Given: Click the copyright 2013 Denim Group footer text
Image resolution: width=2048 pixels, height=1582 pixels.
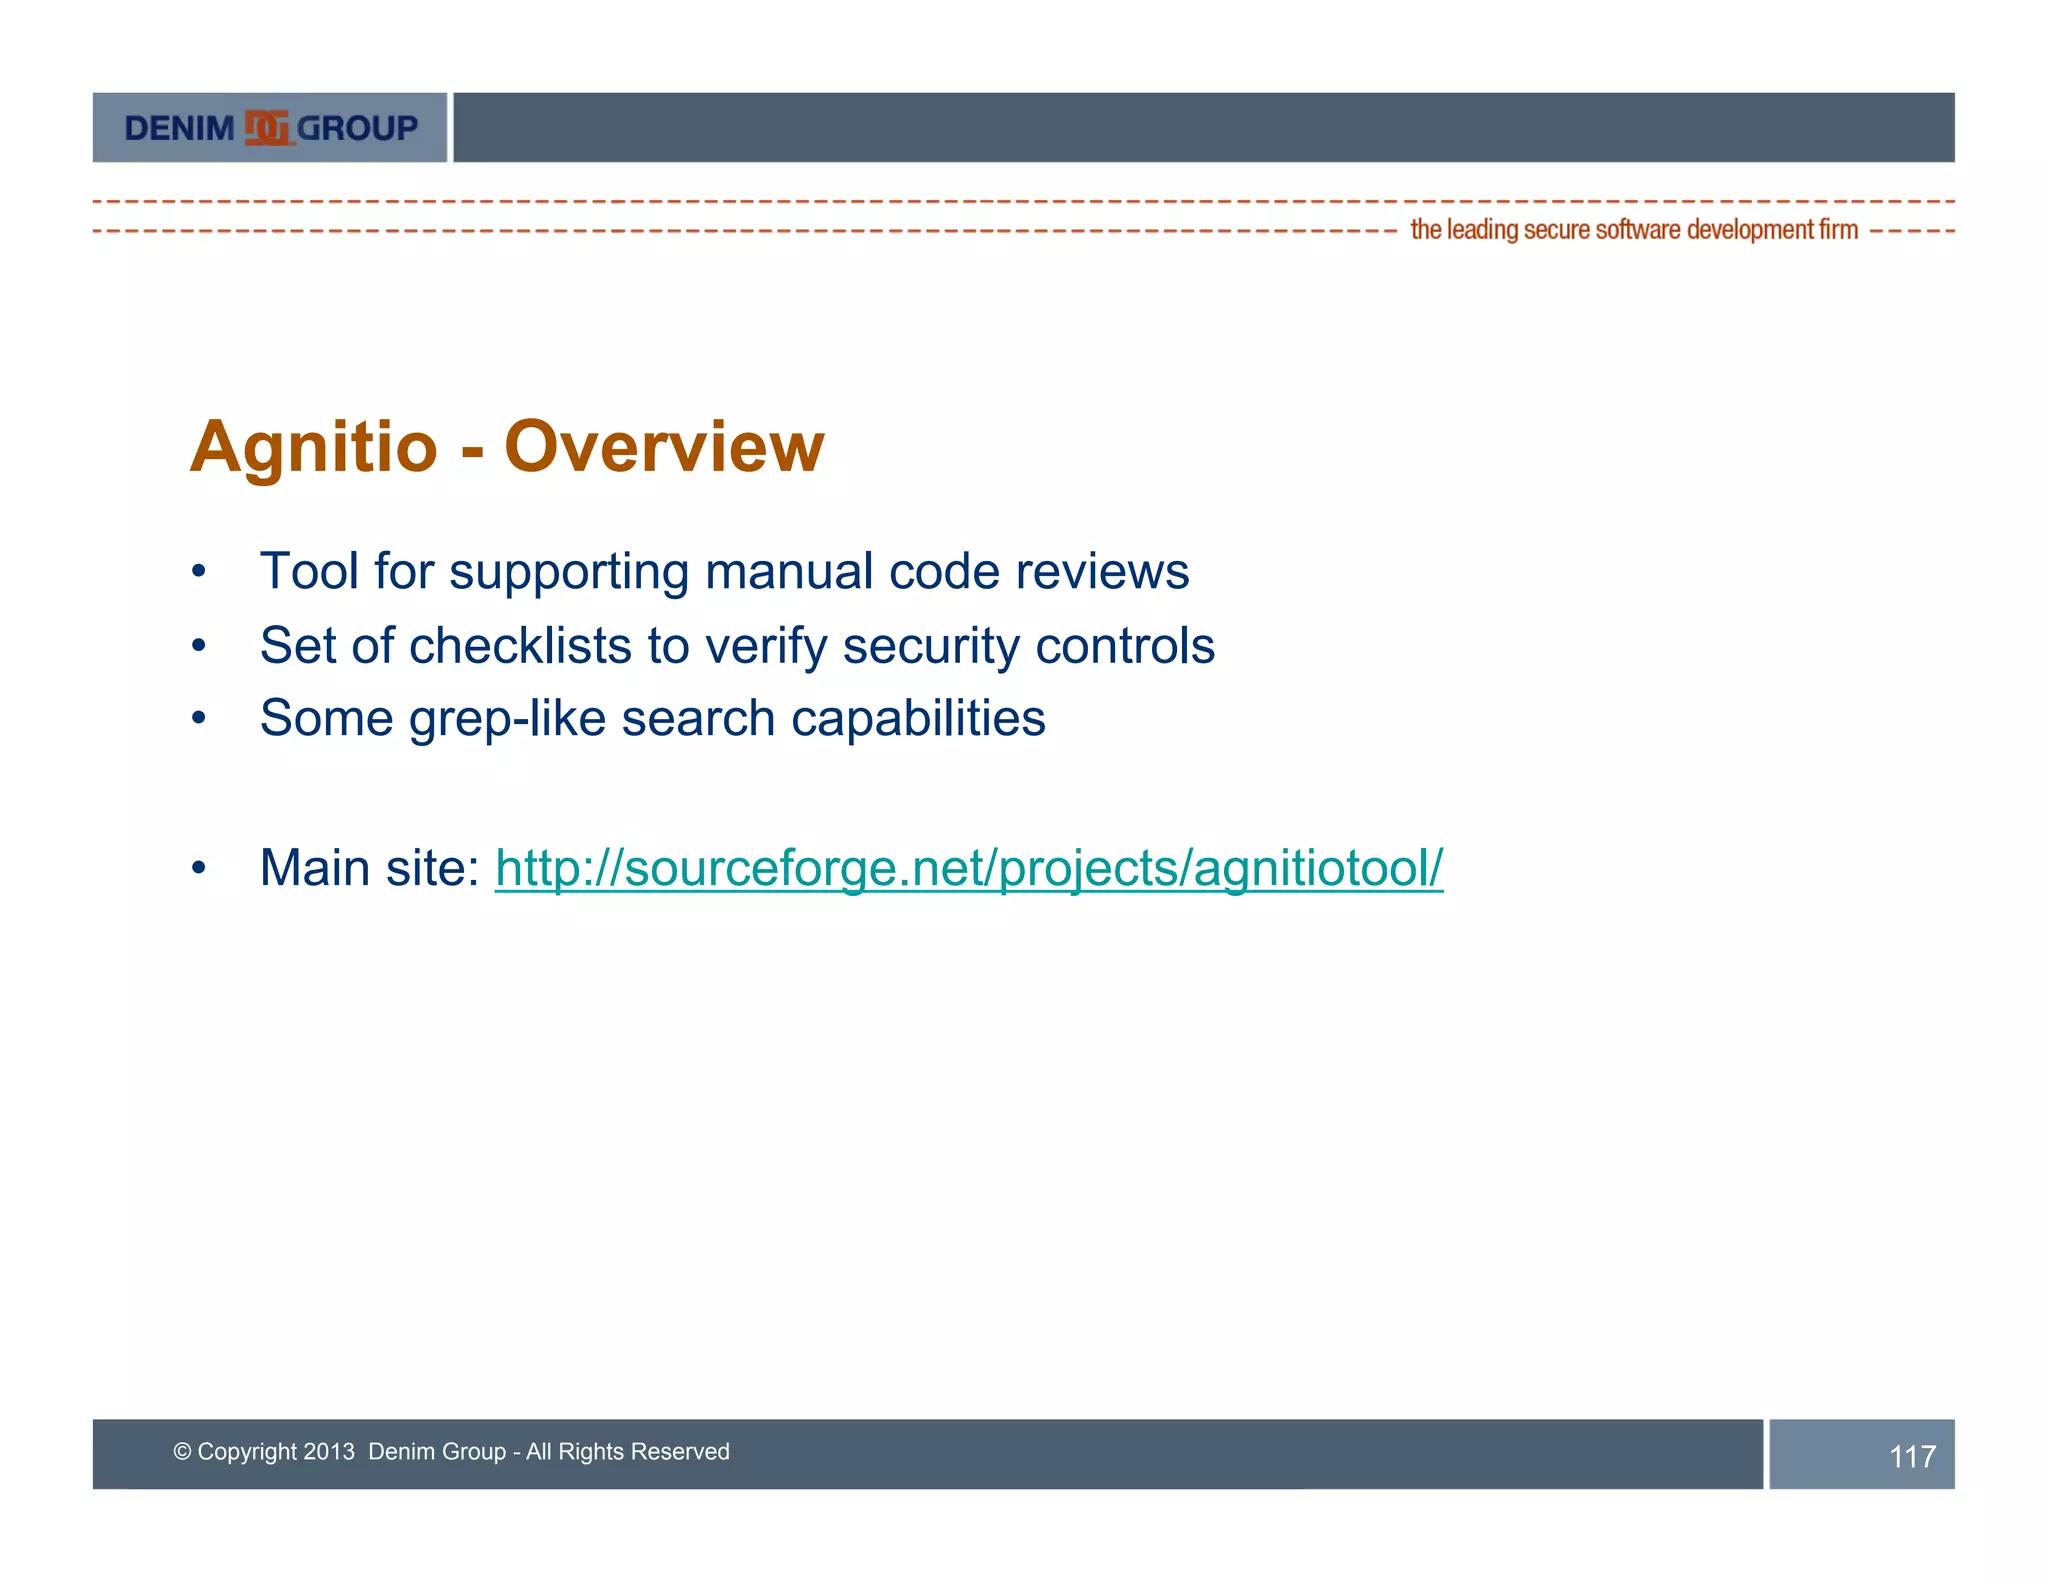Looking at the screenshot, I should pos(451,1451).
